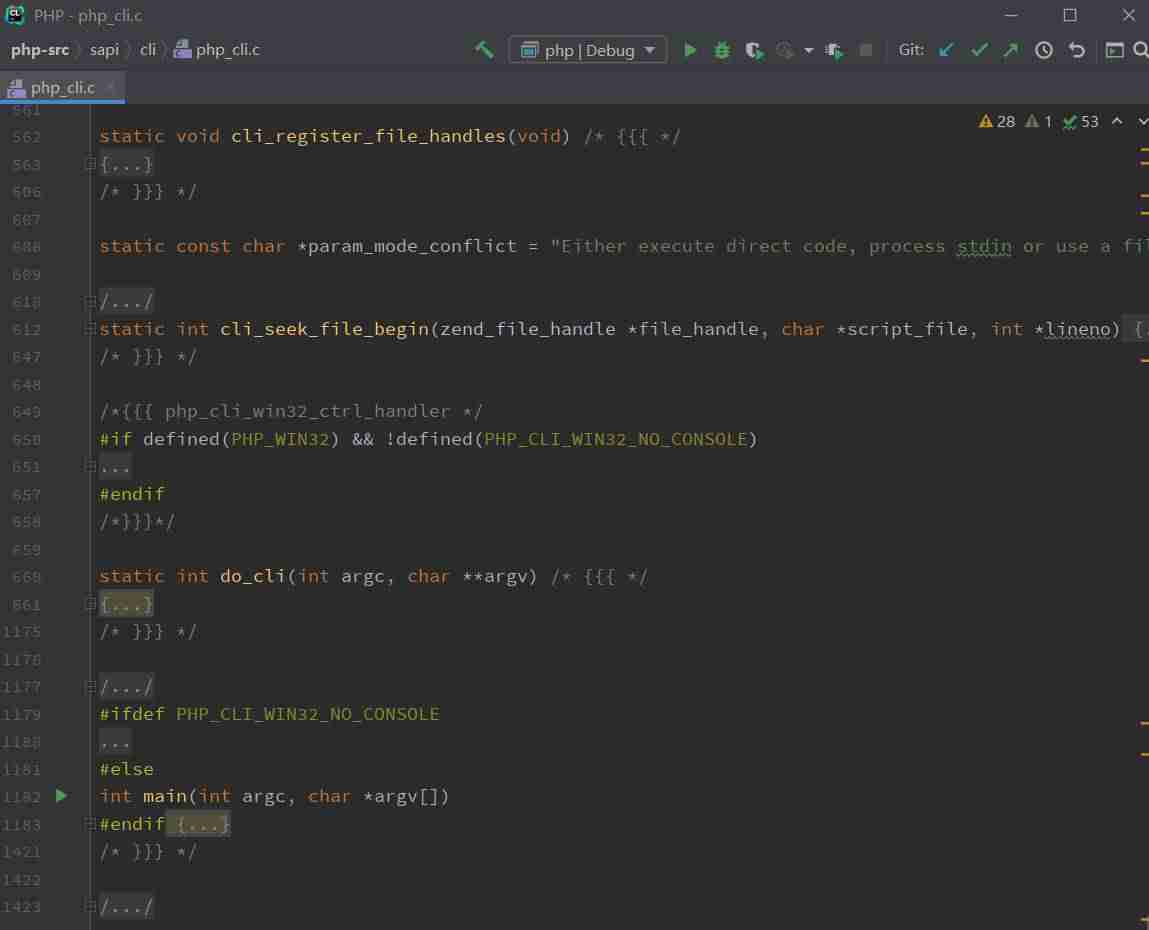The image size is (1149, 930).
Task: Click param_mode_conflict variable
Action: (x=412, y=246)
